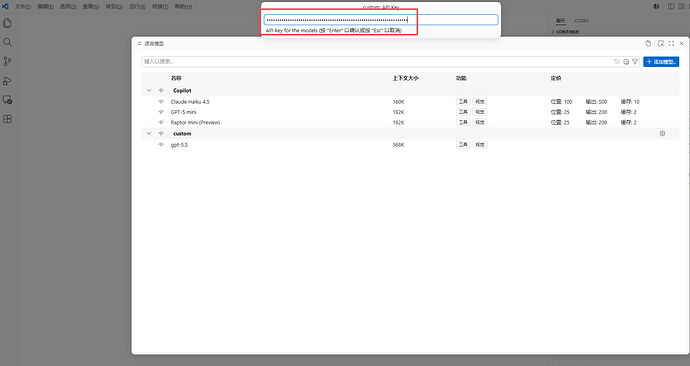
Task: Select the Claude Haiku 4.5 model name
Action: (190, 102)
